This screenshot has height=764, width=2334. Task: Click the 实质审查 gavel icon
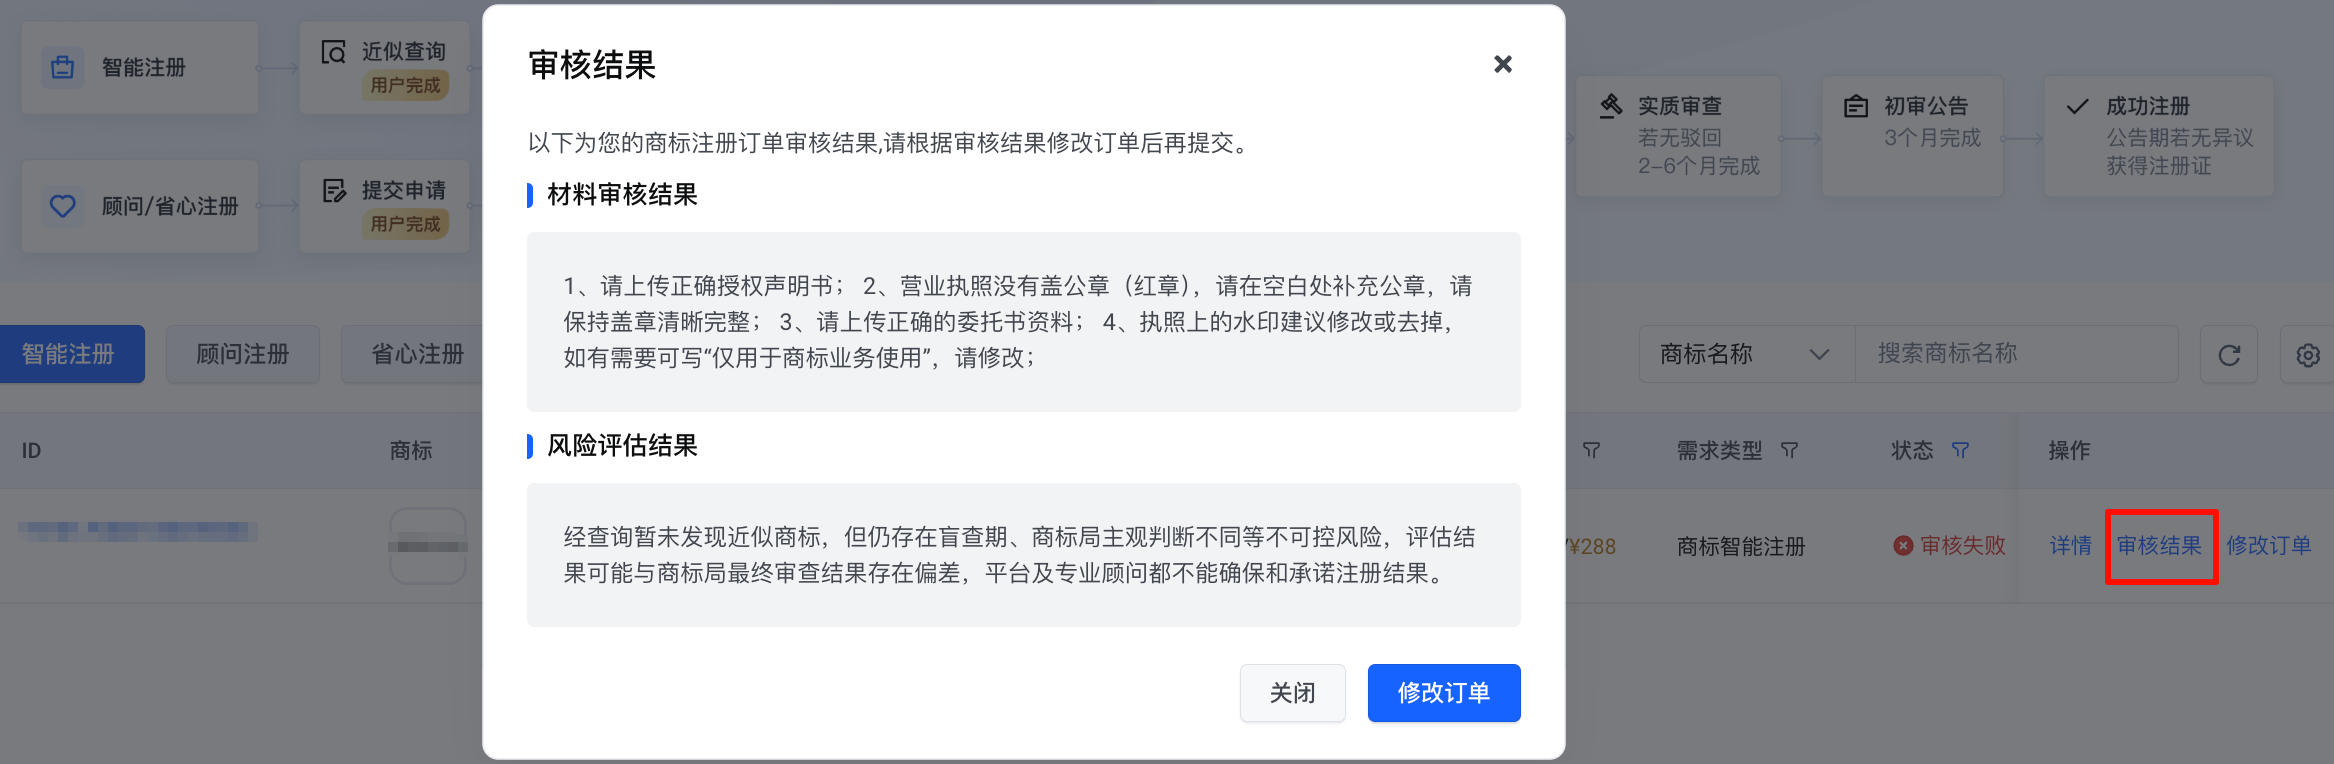click(x=1610, y=106)
